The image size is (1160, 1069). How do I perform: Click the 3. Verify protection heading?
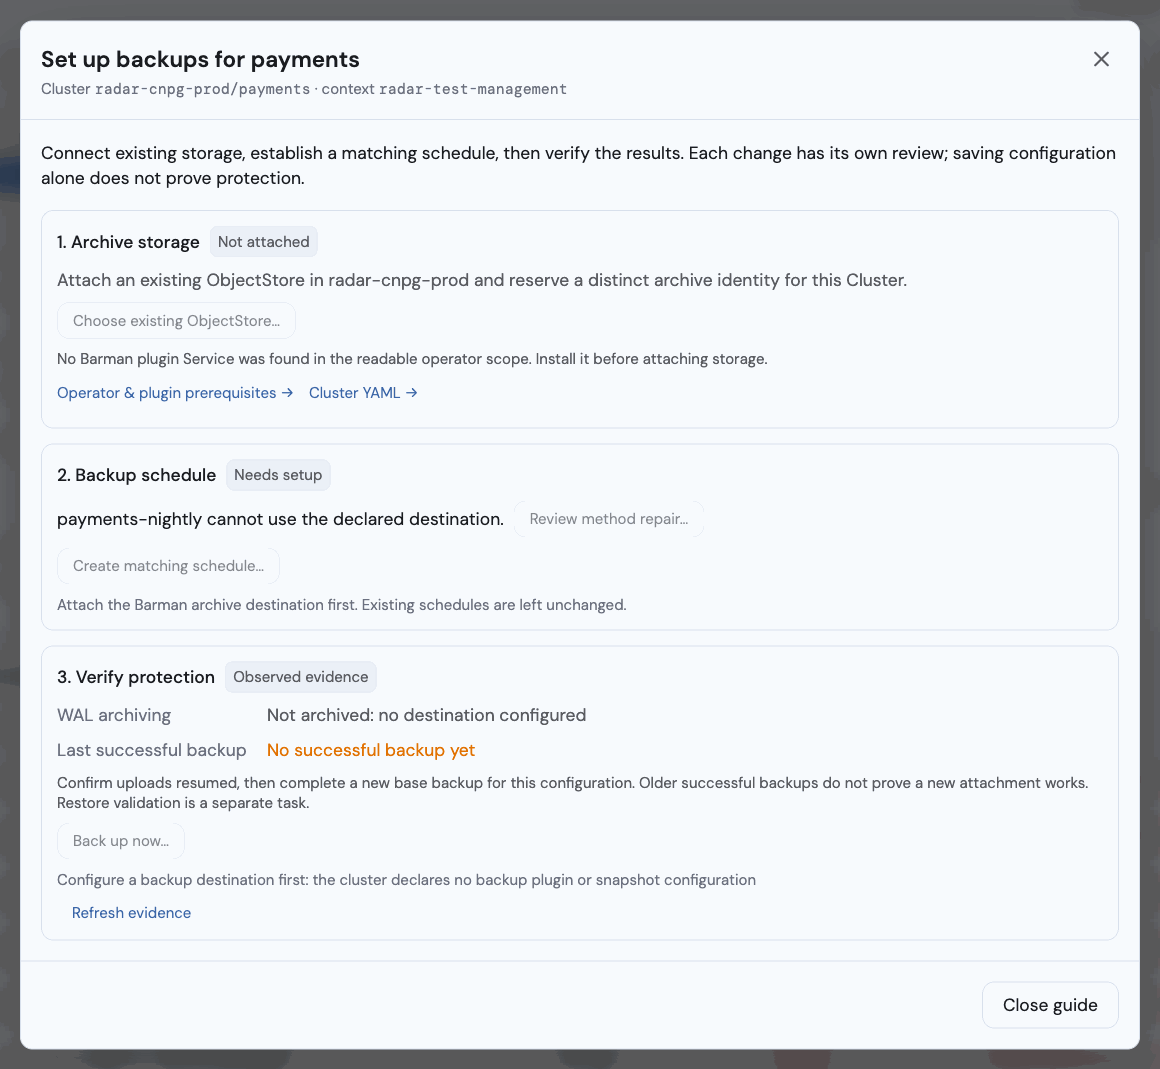tap(135, 677)
